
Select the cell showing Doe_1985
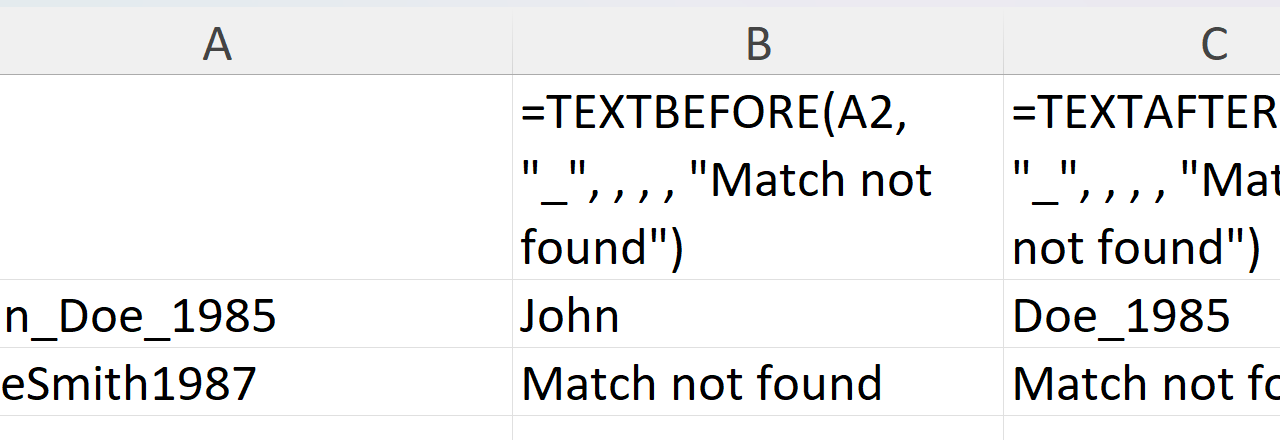pyautogui.click(x=1121, y=316)
